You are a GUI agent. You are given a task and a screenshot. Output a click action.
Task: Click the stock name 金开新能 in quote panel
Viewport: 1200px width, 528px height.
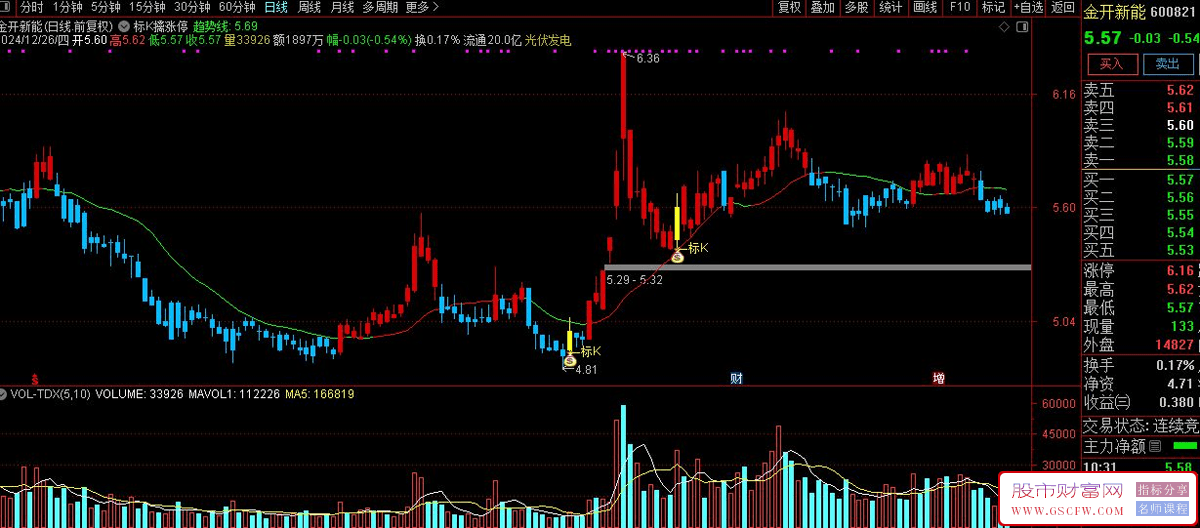pos(1116,11)
